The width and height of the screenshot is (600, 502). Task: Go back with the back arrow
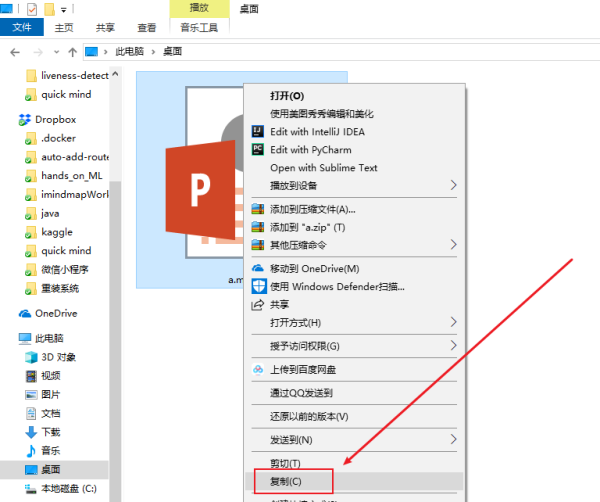point(15,52)
